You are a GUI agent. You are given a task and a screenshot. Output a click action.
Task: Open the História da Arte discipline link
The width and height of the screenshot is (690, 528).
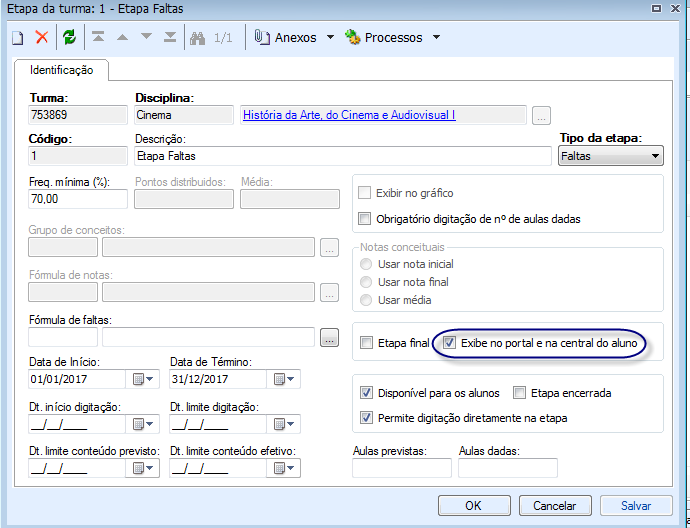349,115
